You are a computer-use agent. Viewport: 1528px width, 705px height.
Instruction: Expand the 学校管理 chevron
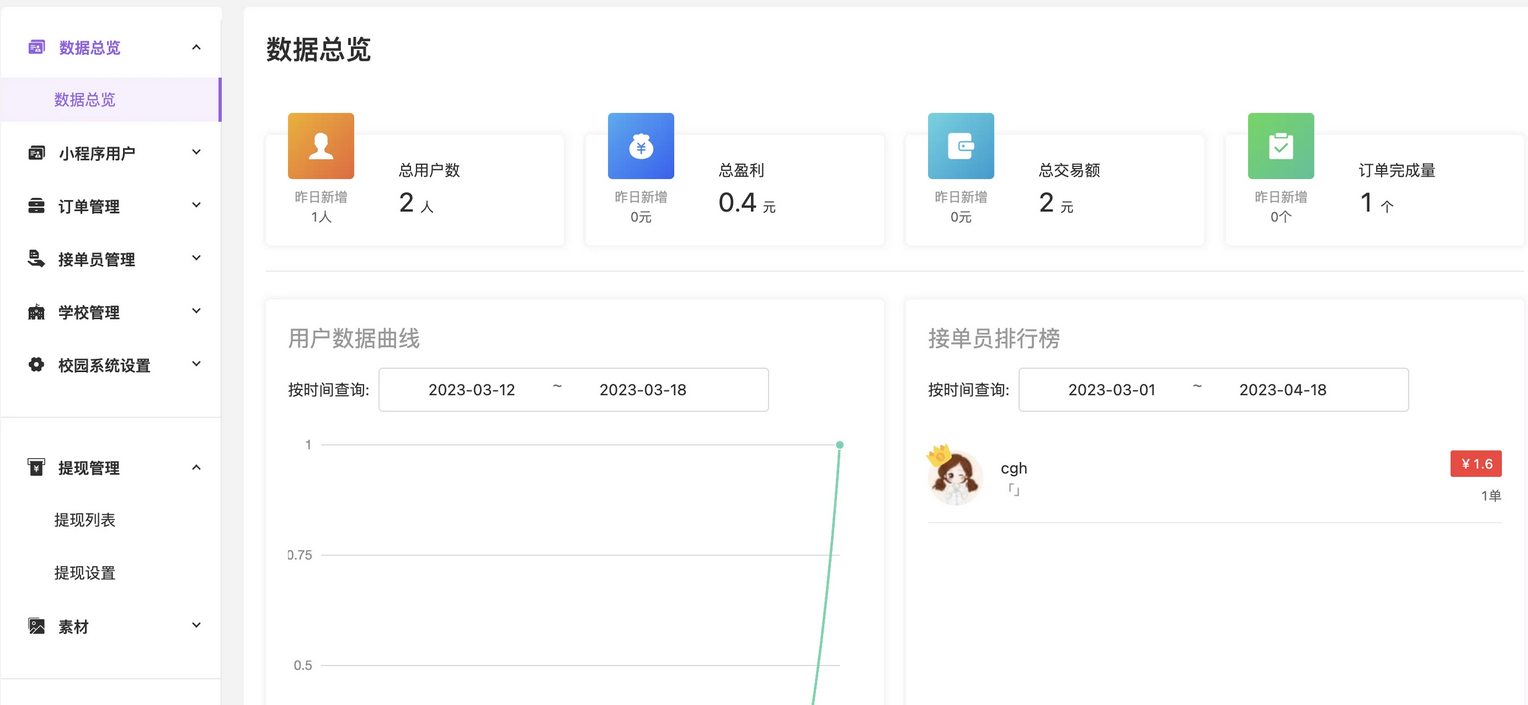click(196, 311)
